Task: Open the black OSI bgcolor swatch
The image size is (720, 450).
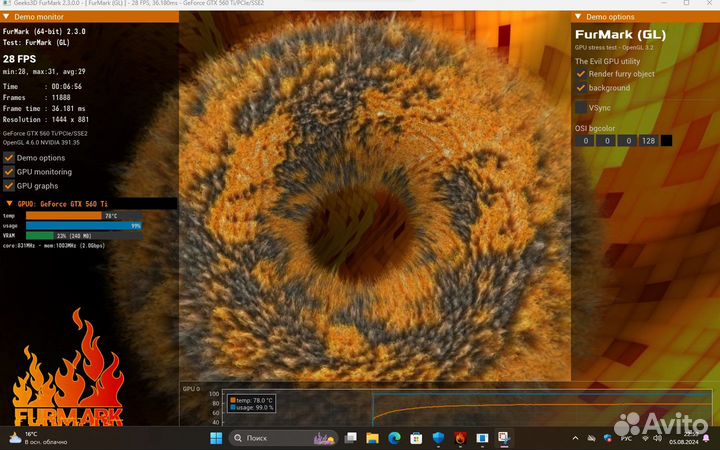Action: (667, 141)
